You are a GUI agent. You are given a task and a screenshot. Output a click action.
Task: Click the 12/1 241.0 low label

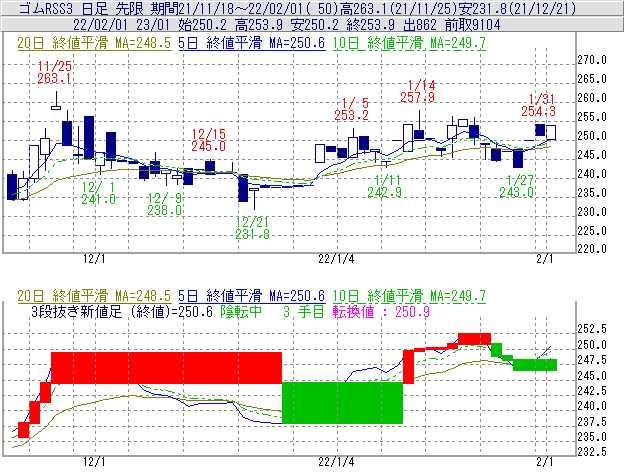tap(98, 193)
